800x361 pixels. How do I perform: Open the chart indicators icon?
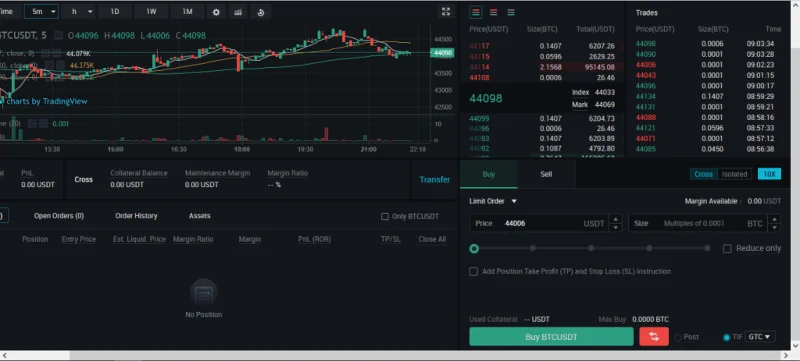[238, 12]
